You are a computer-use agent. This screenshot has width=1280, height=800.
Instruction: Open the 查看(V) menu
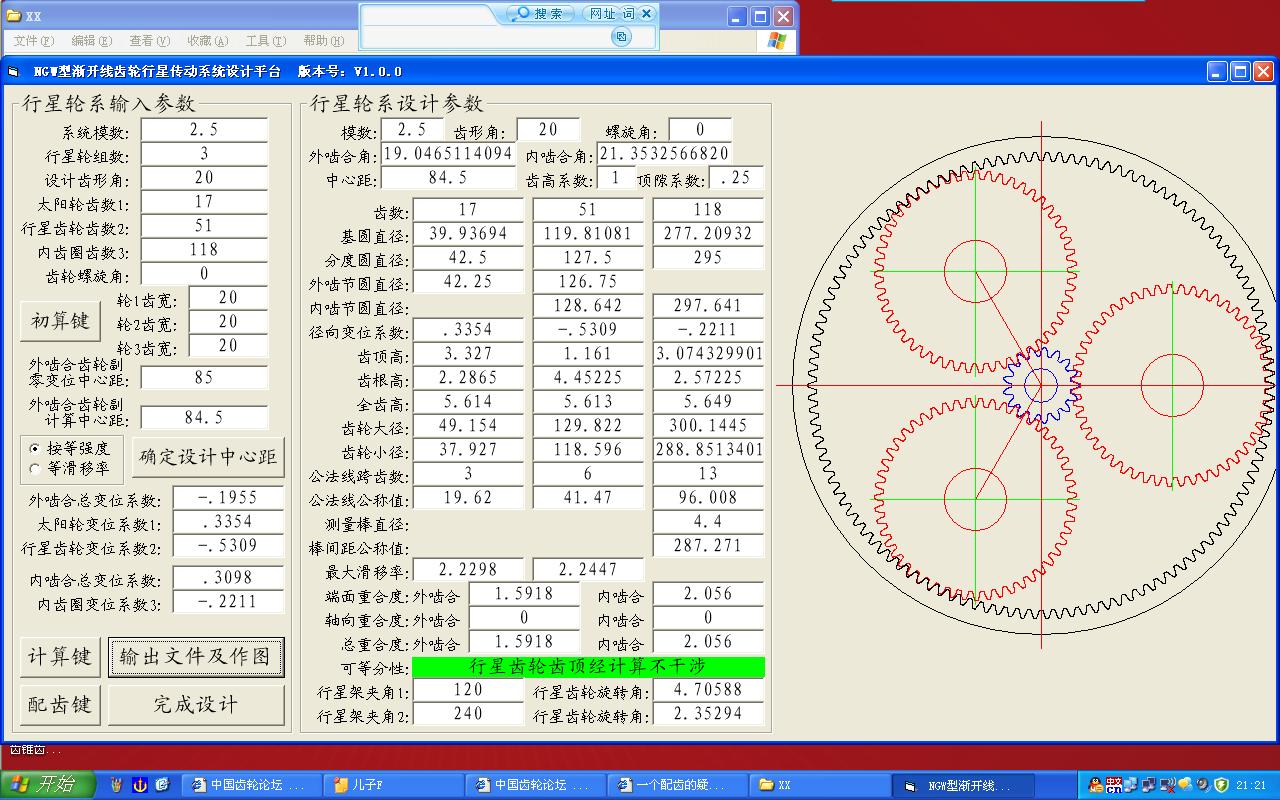click(150, 41)
